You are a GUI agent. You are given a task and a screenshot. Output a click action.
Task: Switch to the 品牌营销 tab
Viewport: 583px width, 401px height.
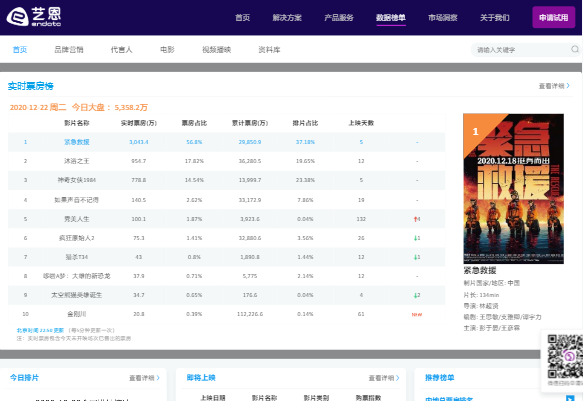[69, 49]
